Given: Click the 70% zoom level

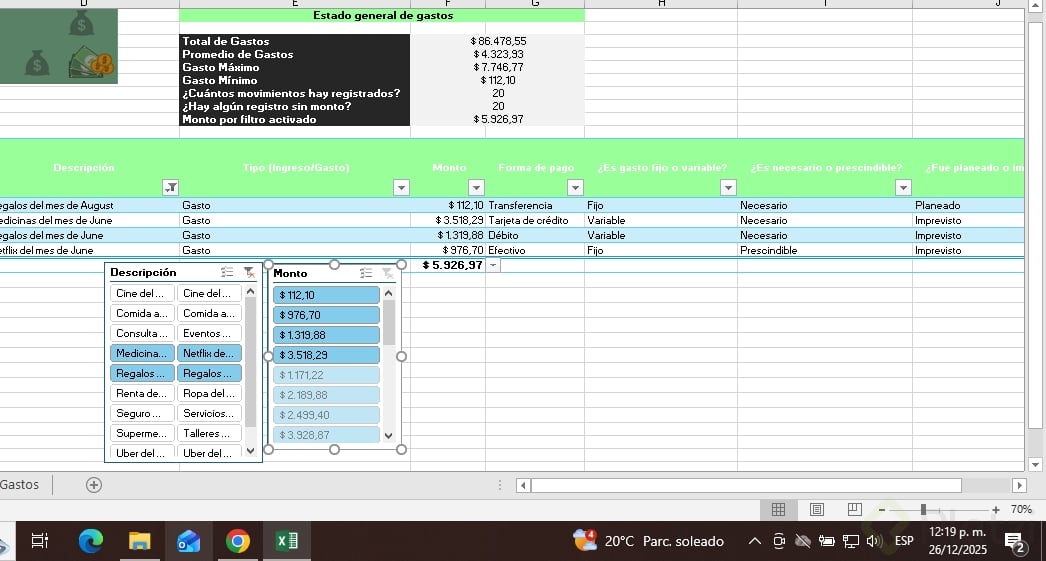Looking at the screenshot, I should coord(1021,510).
